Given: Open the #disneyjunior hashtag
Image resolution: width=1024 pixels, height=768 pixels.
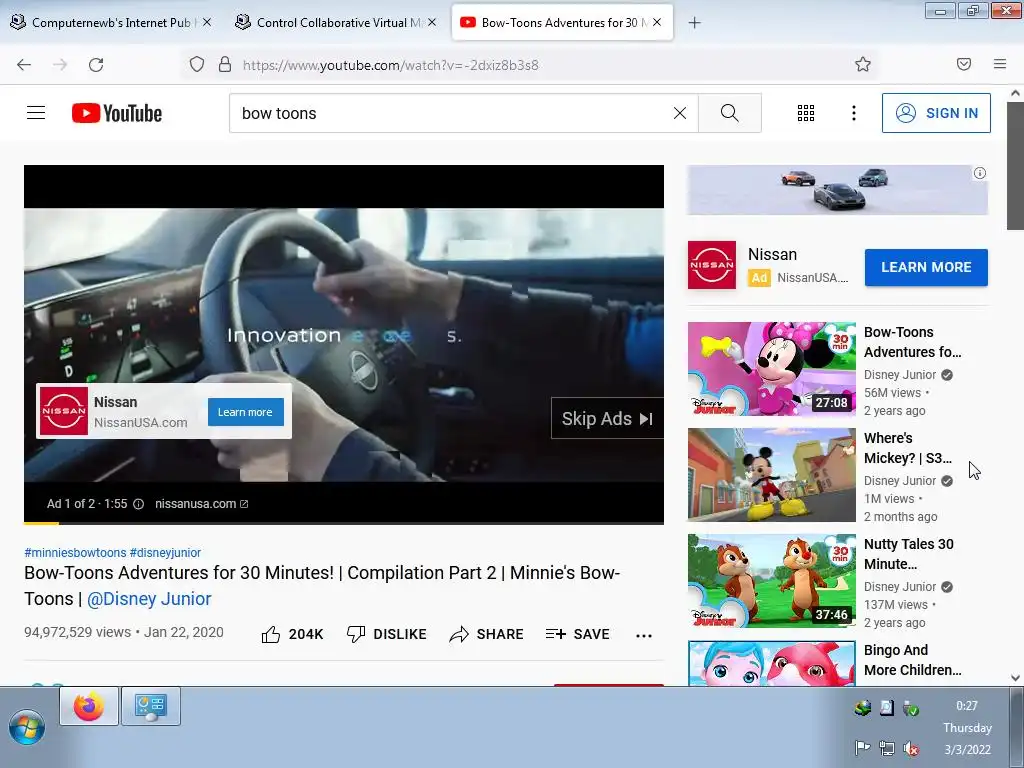Looking at the screenshot, I should (x=165, y=552).
